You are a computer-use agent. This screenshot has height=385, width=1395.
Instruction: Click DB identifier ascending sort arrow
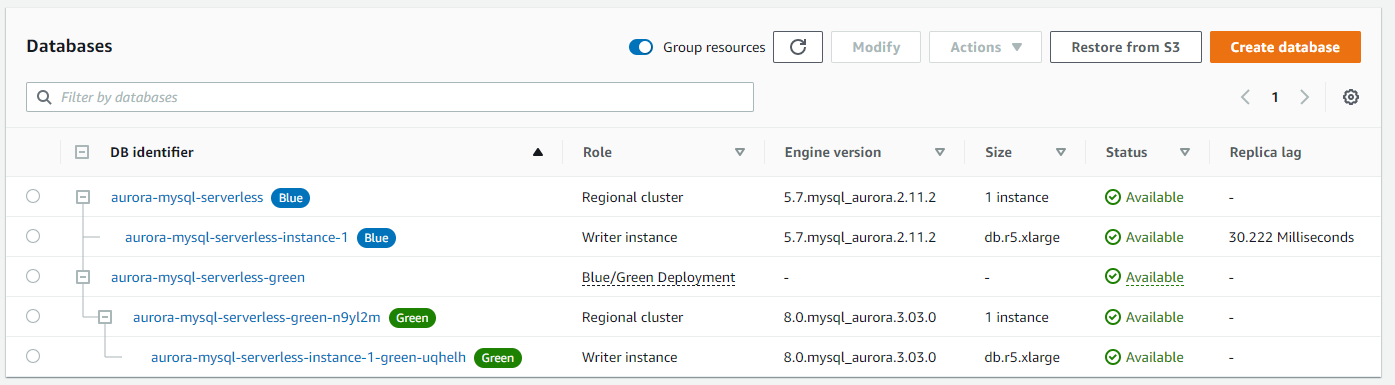click(x=538, y=152)
